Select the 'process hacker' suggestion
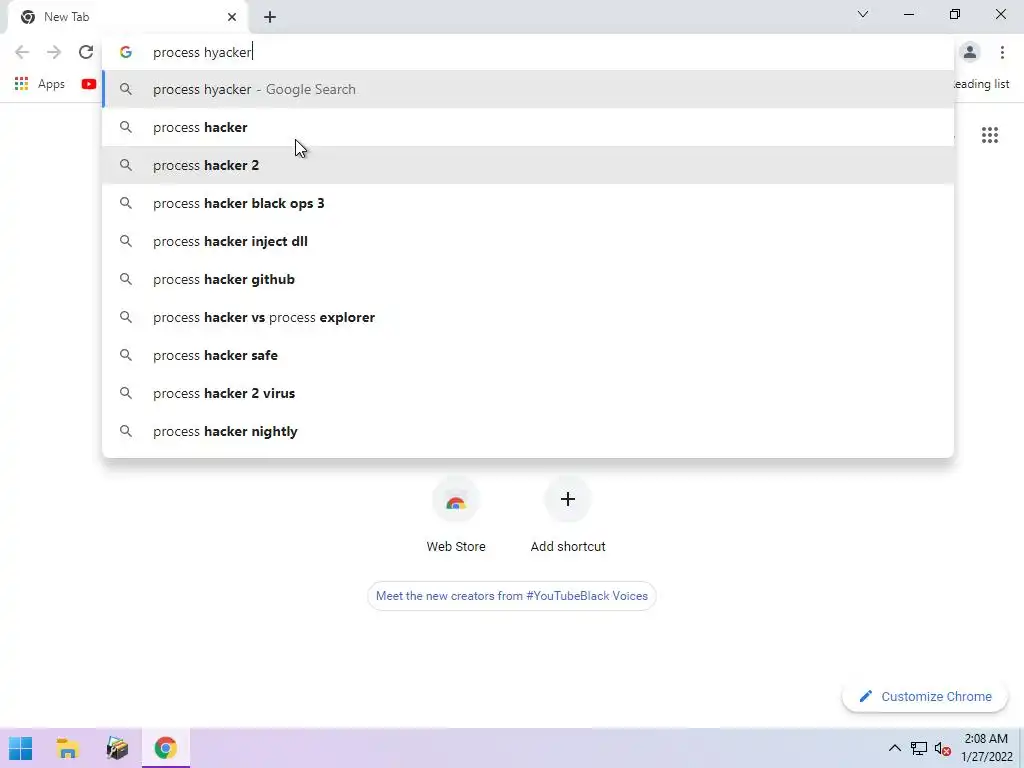Viewport: 1024px width, 768px height. tap(528, 127)
